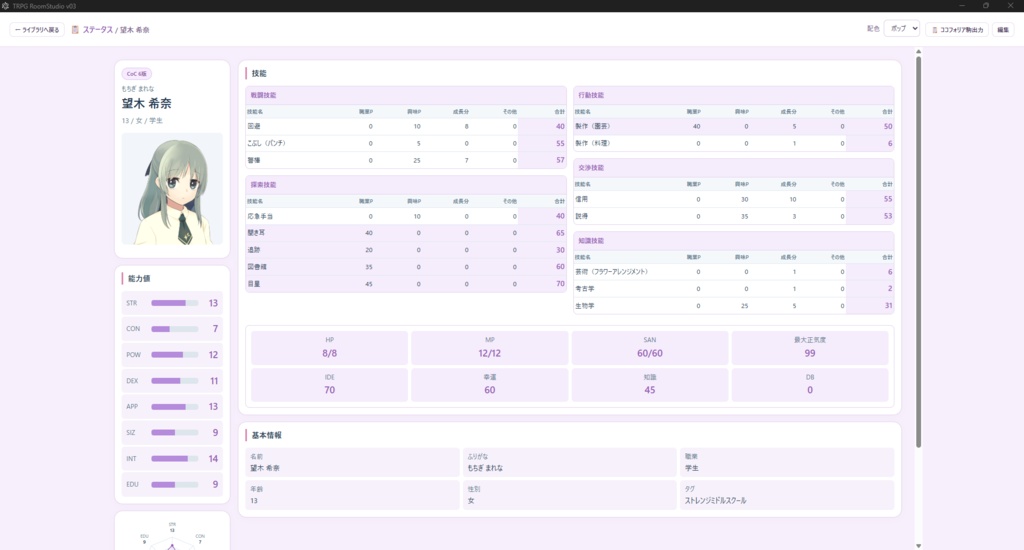
Task: Click the HP 8/8 stat box
Action: pyautogui.click(x=329, y=348)
